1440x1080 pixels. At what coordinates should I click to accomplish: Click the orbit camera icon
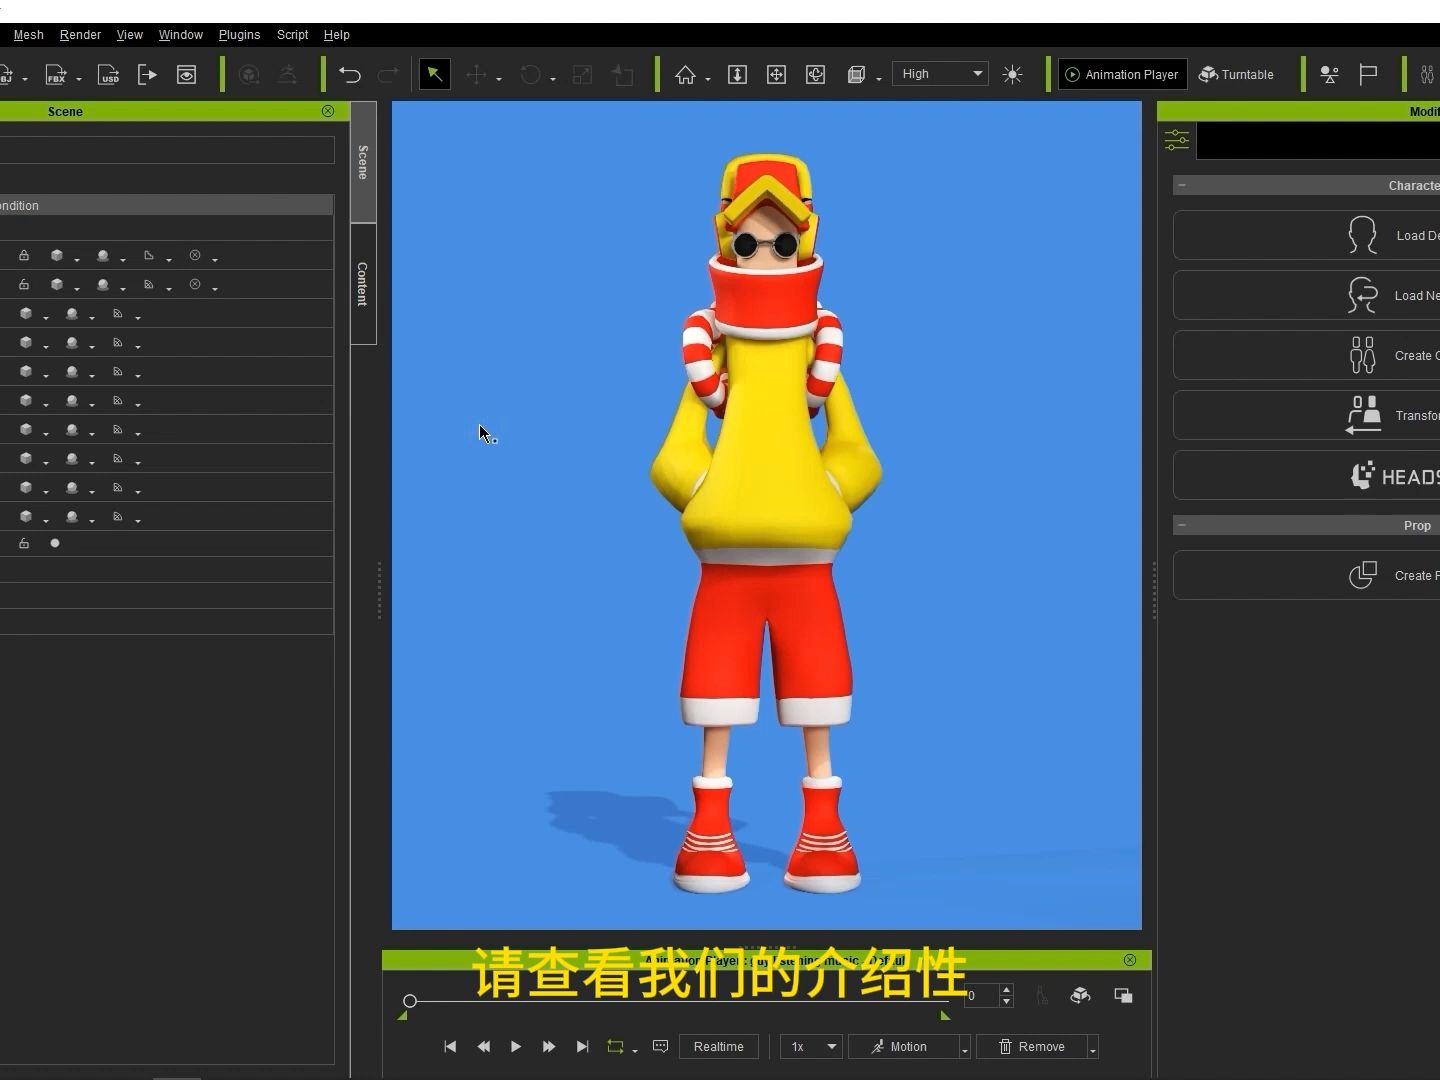coord(815,75)
